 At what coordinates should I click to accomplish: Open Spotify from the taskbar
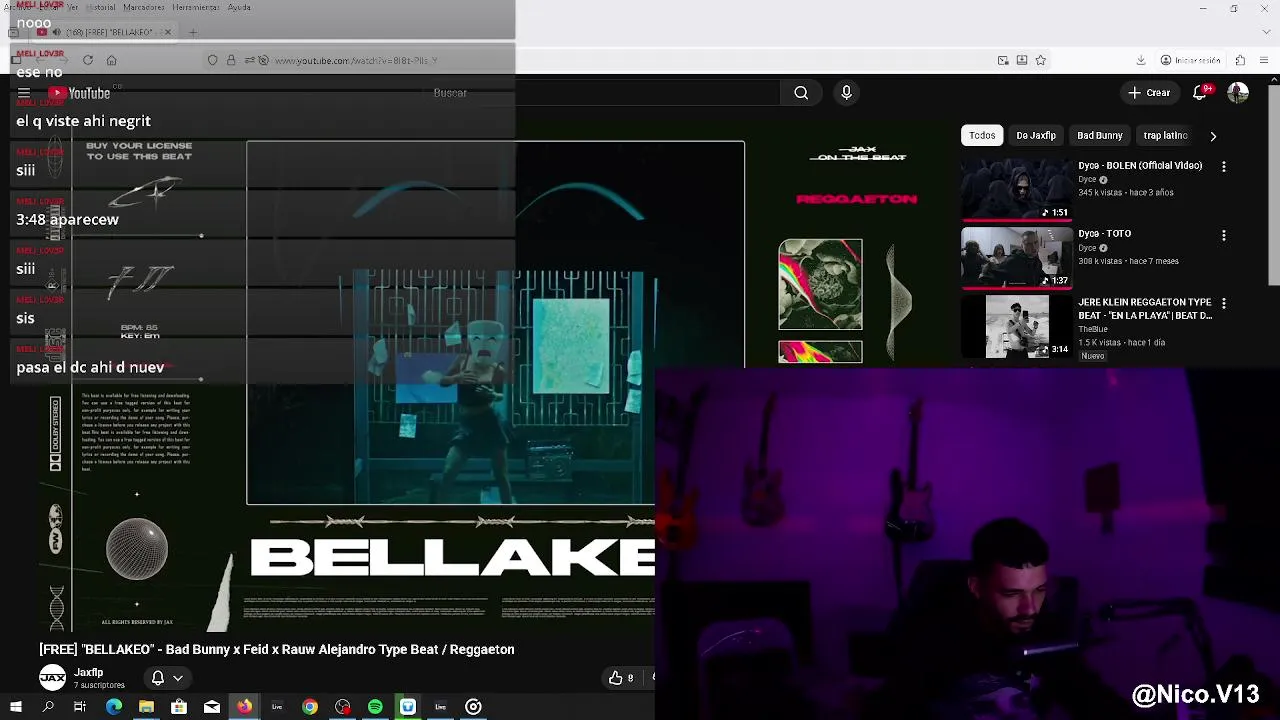click(375, 707)
